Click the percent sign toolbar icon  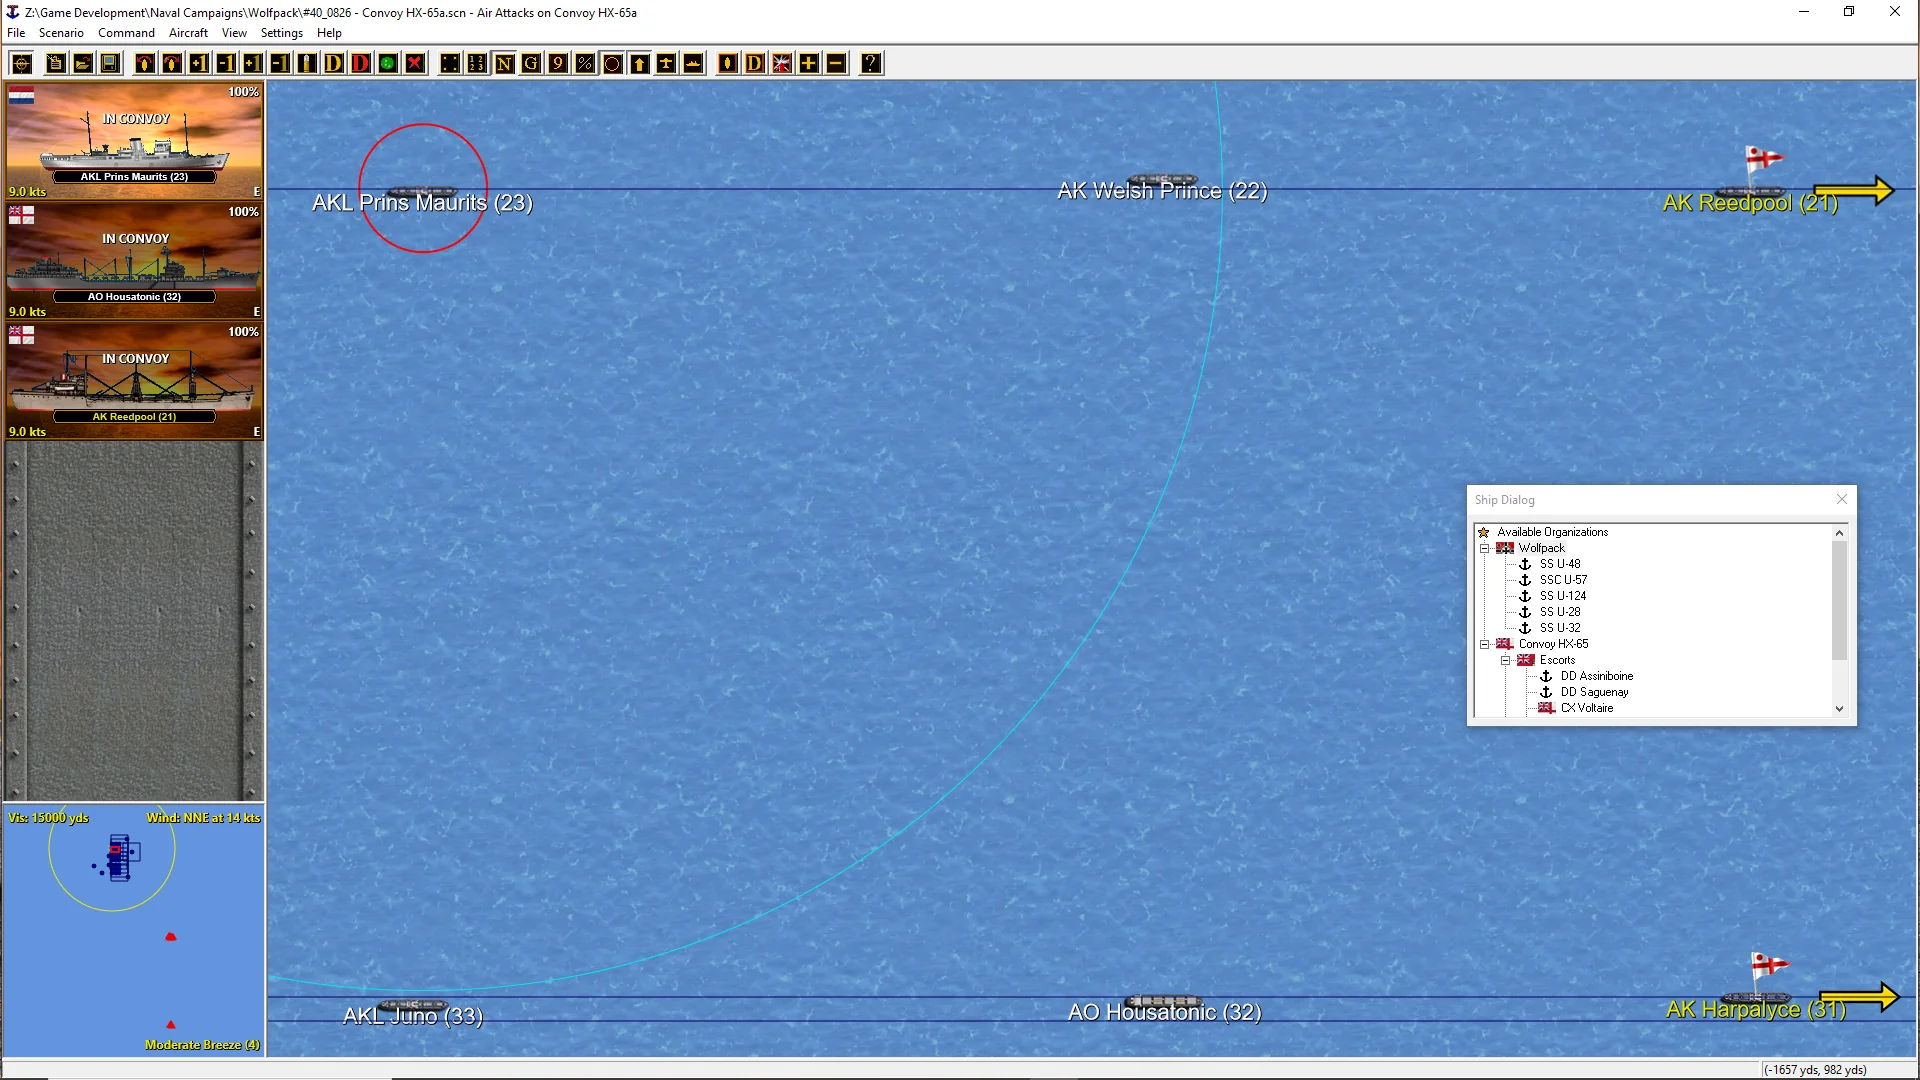[x=585, y=64]
